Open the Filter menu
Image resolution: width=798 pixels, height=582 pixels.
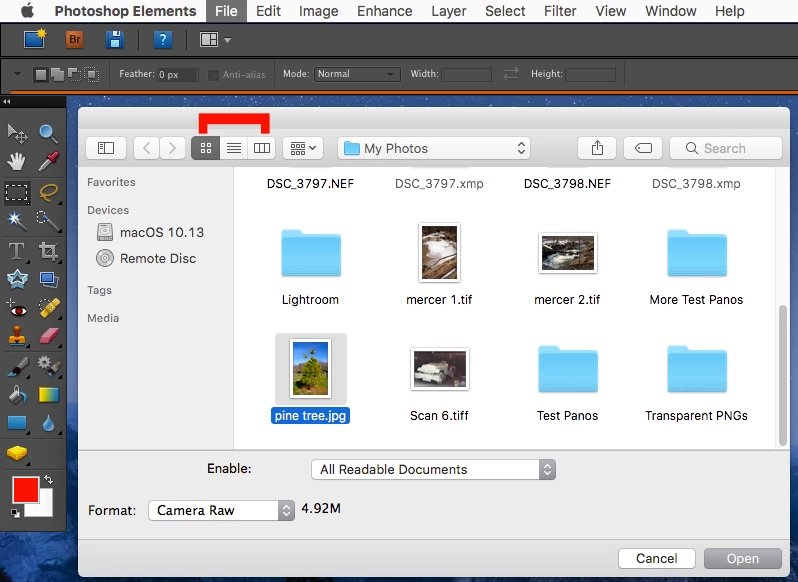click(x=560, y=11)
